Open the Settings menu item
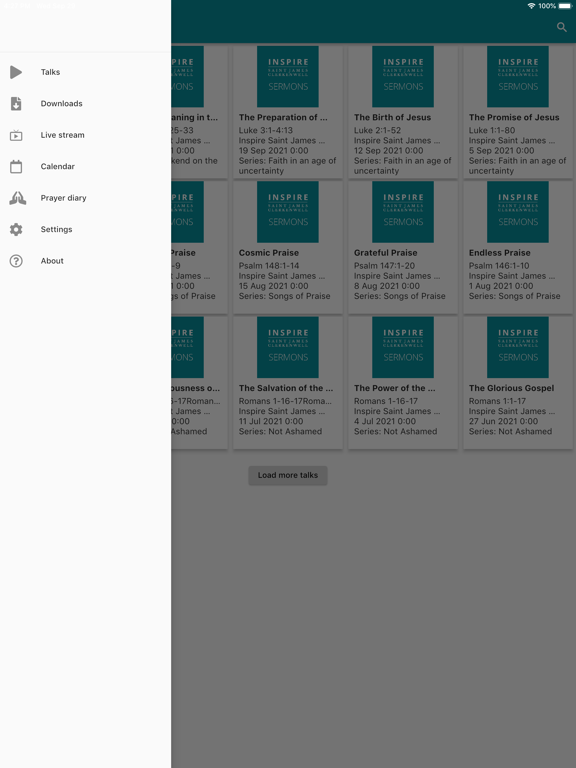The width and height of the screenshot is (576, 768). (x=86, y=229)
